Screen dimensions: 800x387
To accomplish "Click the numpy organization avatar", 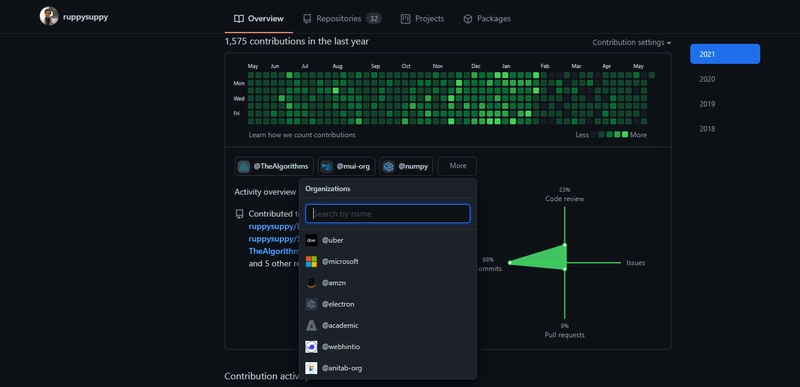I will [389, 166].
